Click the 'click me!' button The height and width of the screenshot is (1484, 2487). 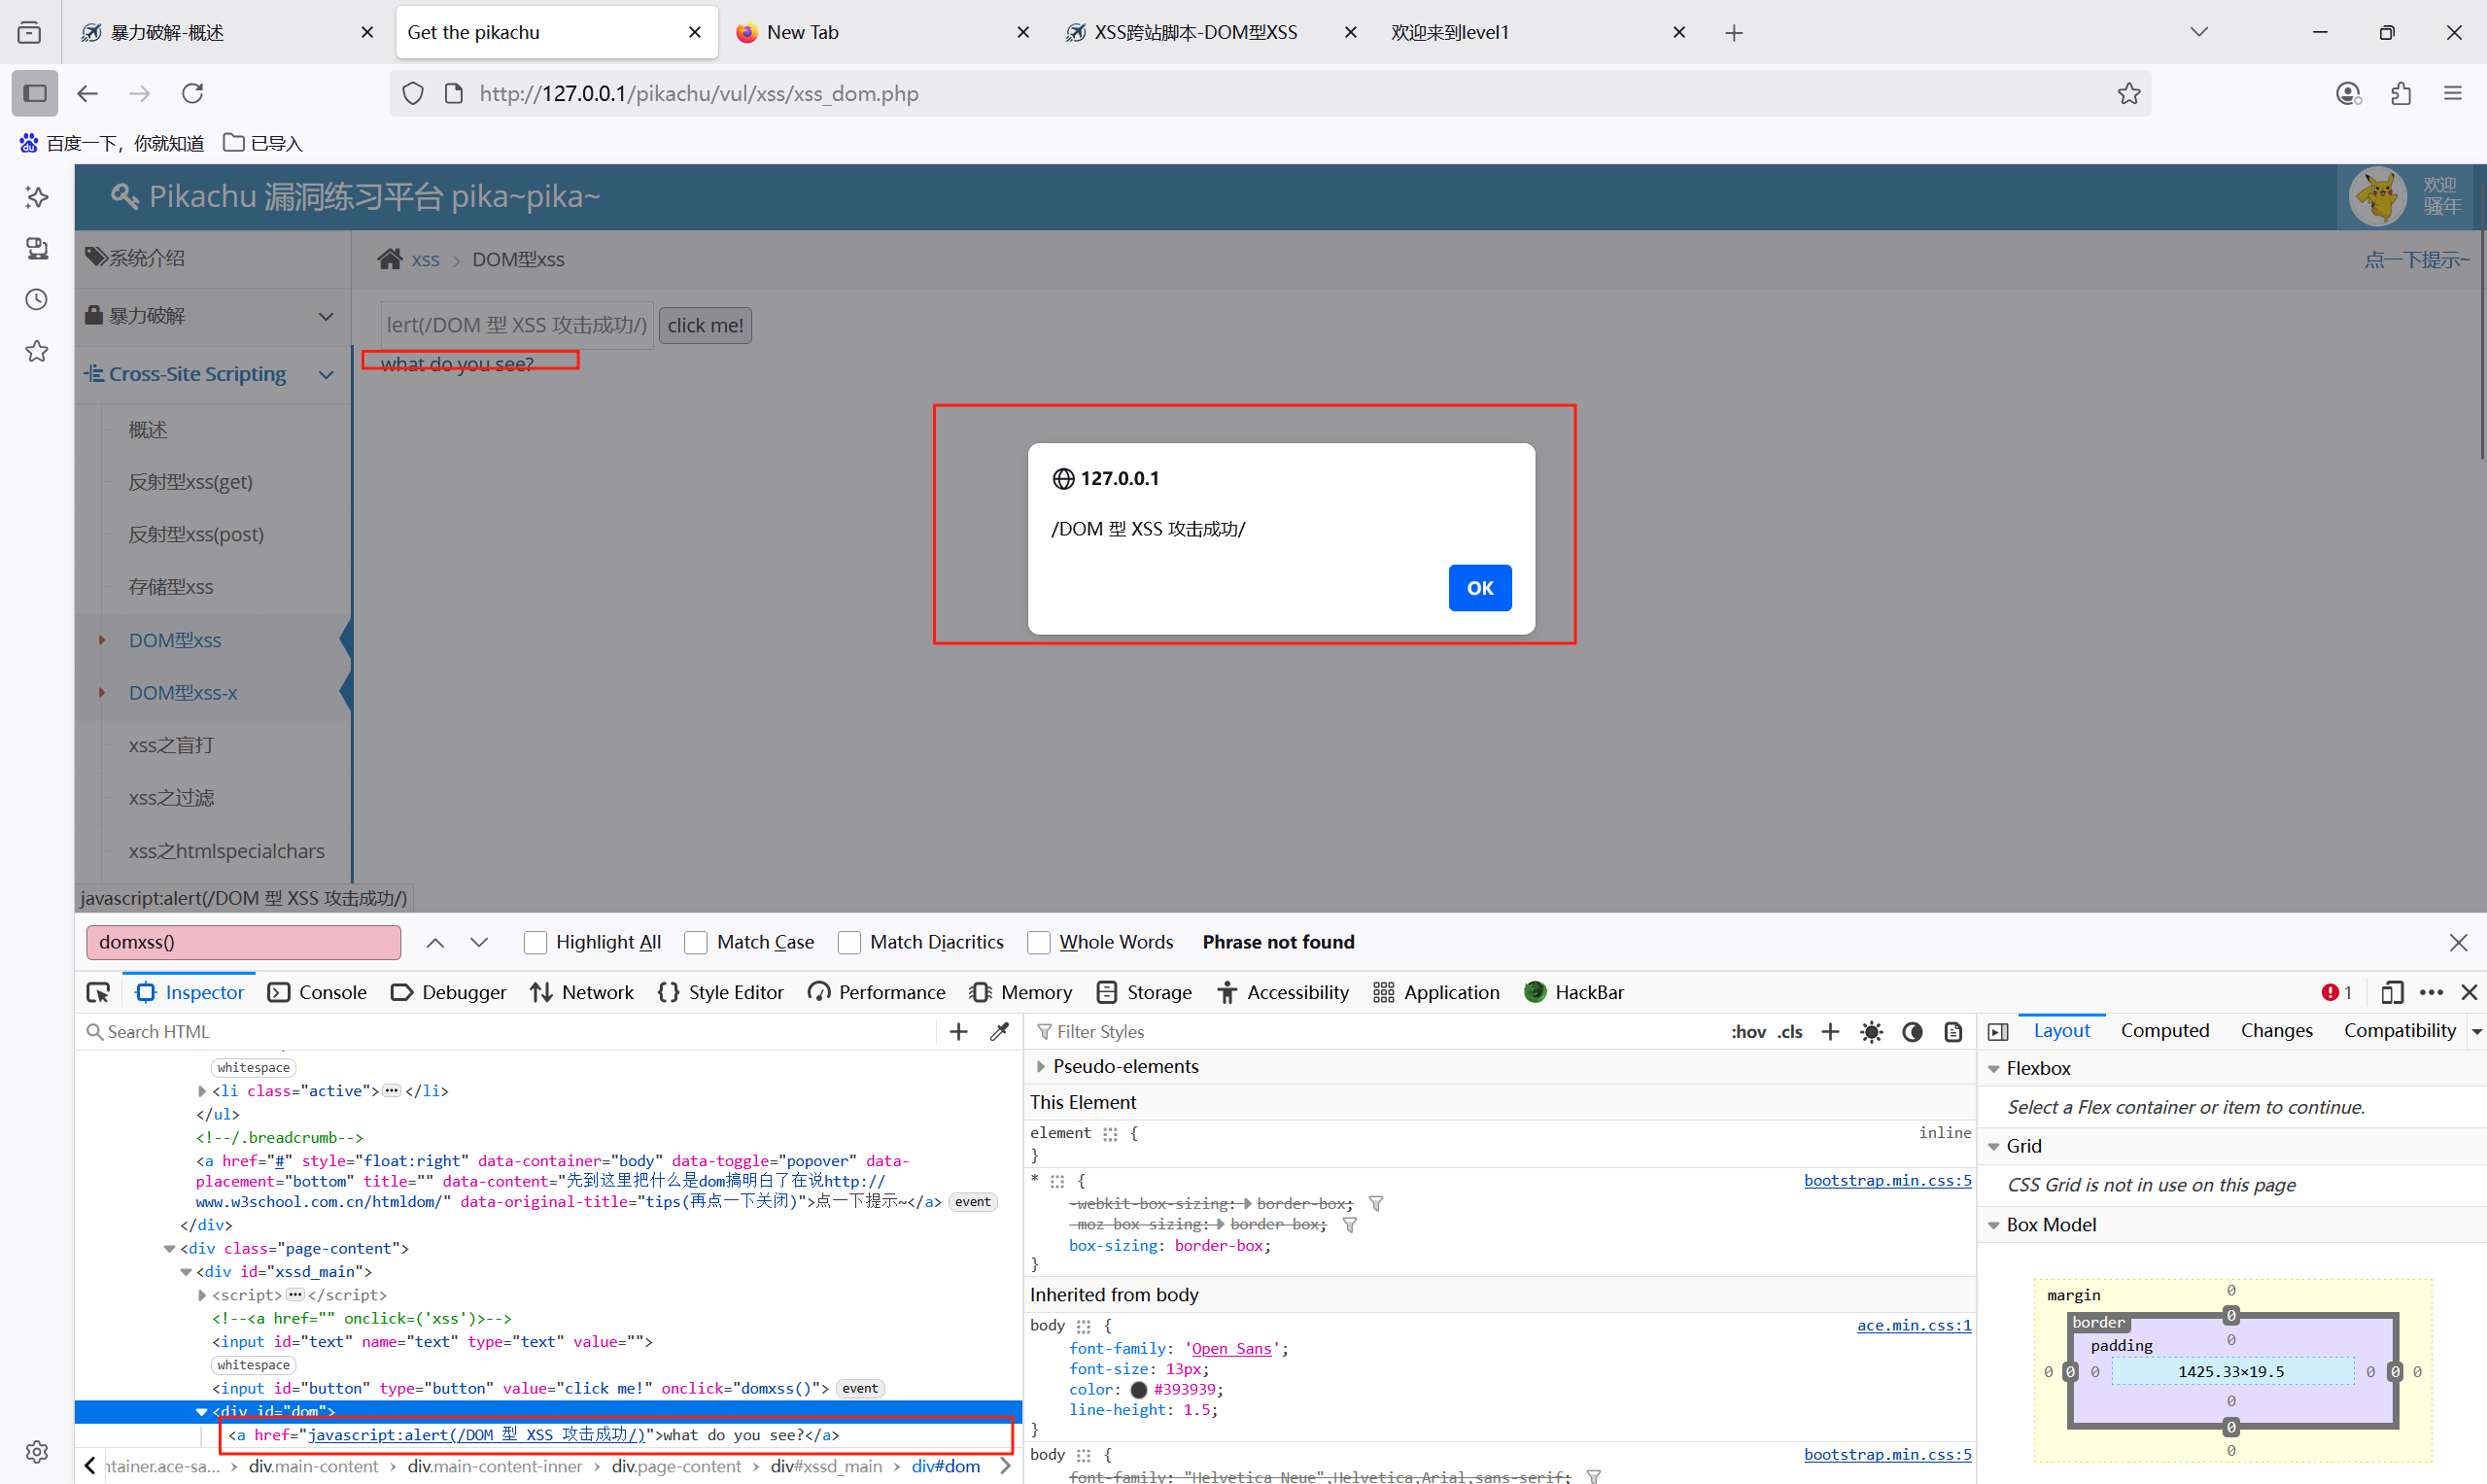pos(705,325)
